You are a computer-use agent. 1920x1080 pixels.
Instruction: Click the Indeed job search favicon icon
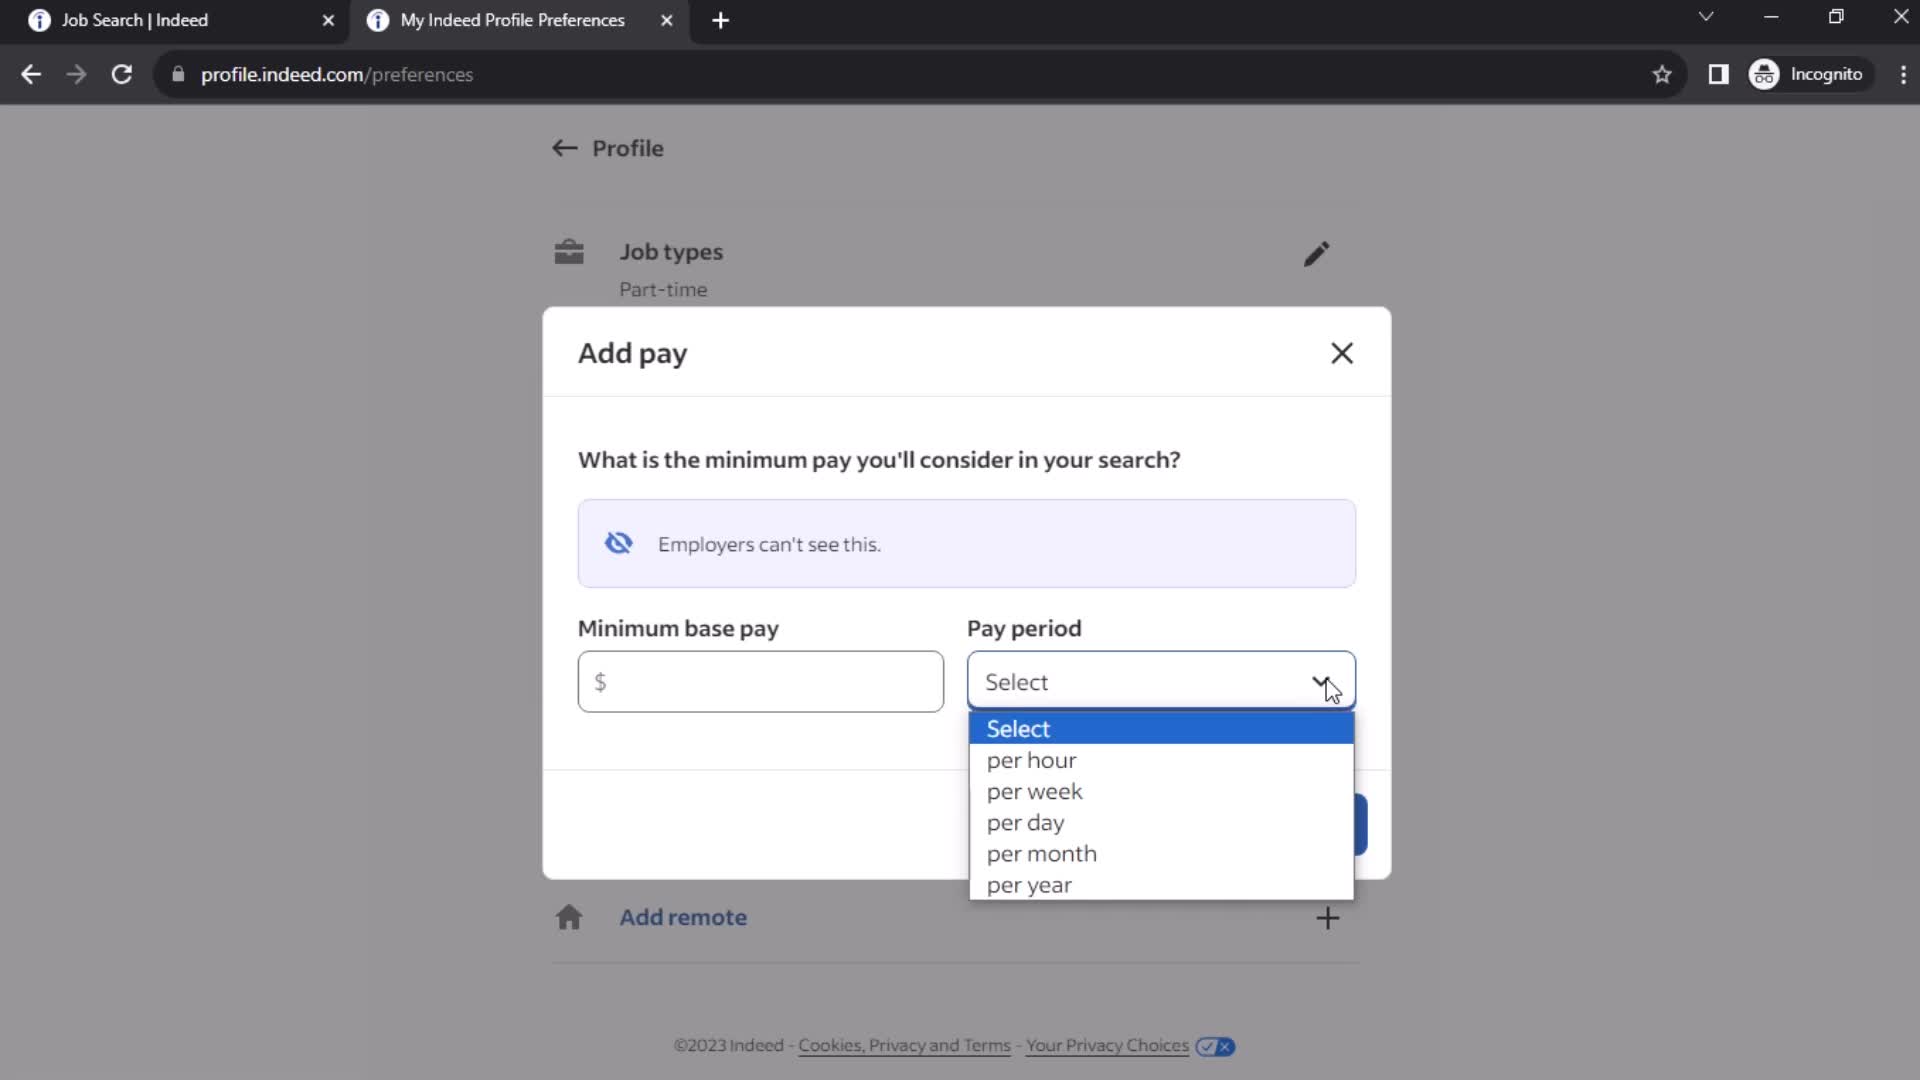click(38, 20)
